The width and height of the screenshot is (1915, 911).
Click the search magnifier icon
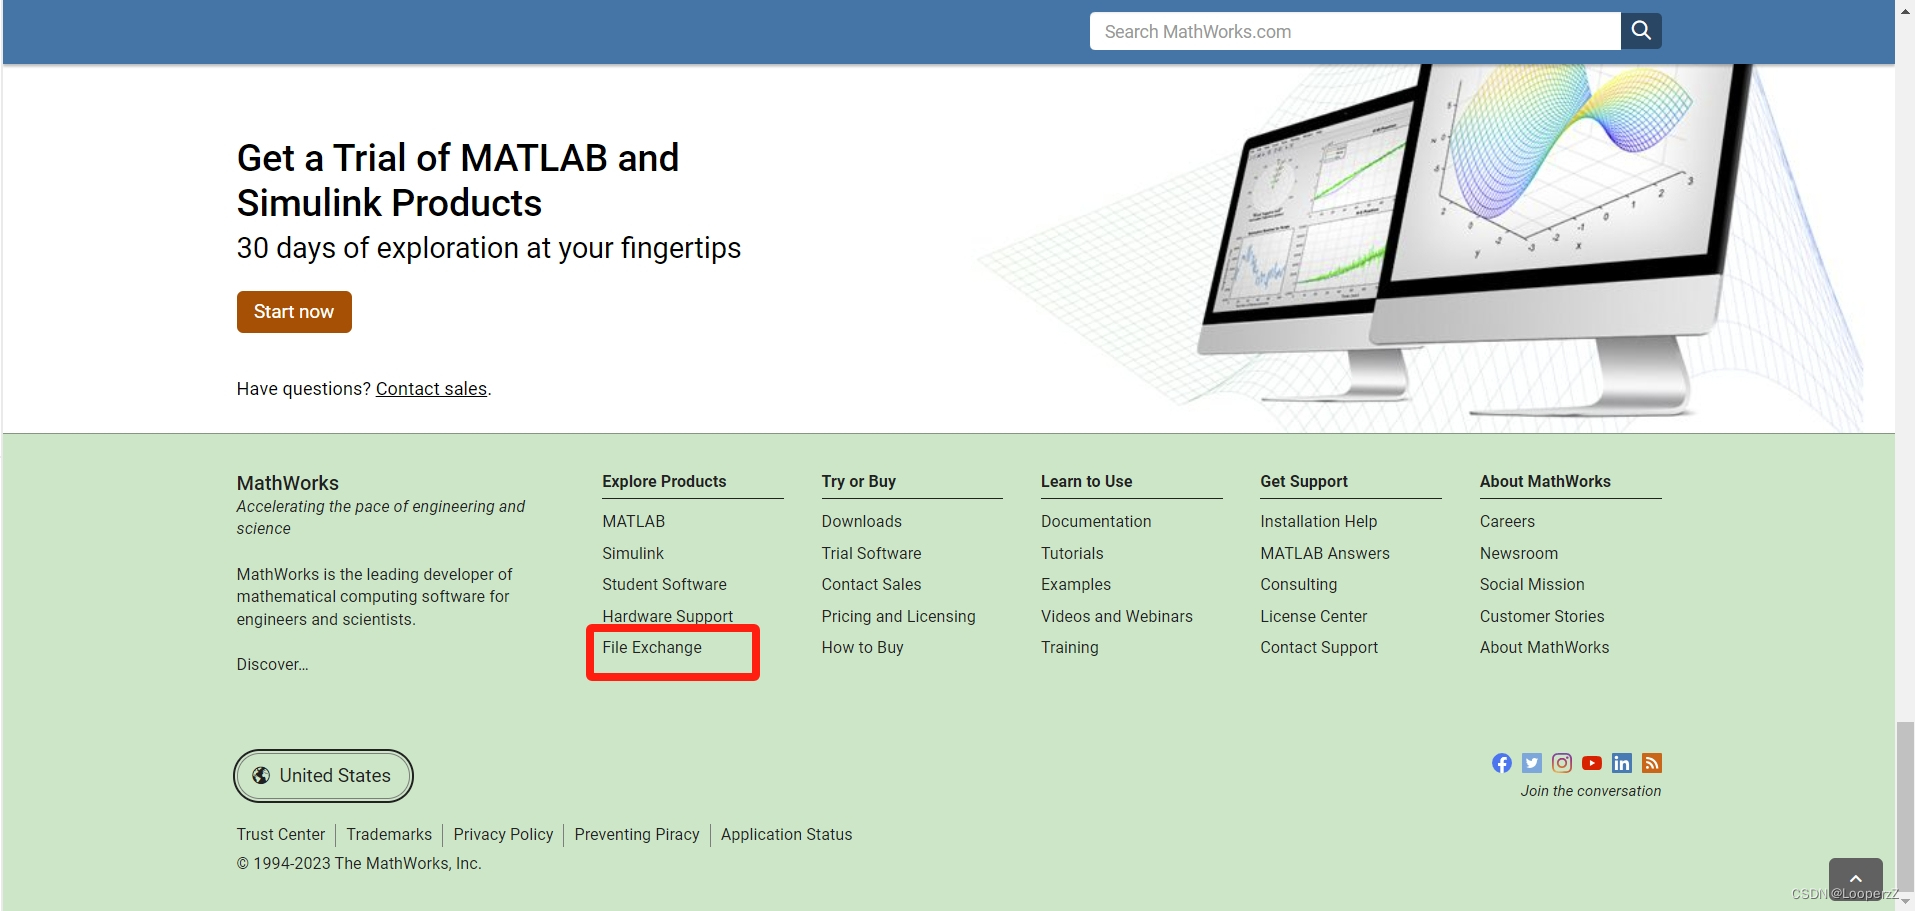(x=1639, y=30)
